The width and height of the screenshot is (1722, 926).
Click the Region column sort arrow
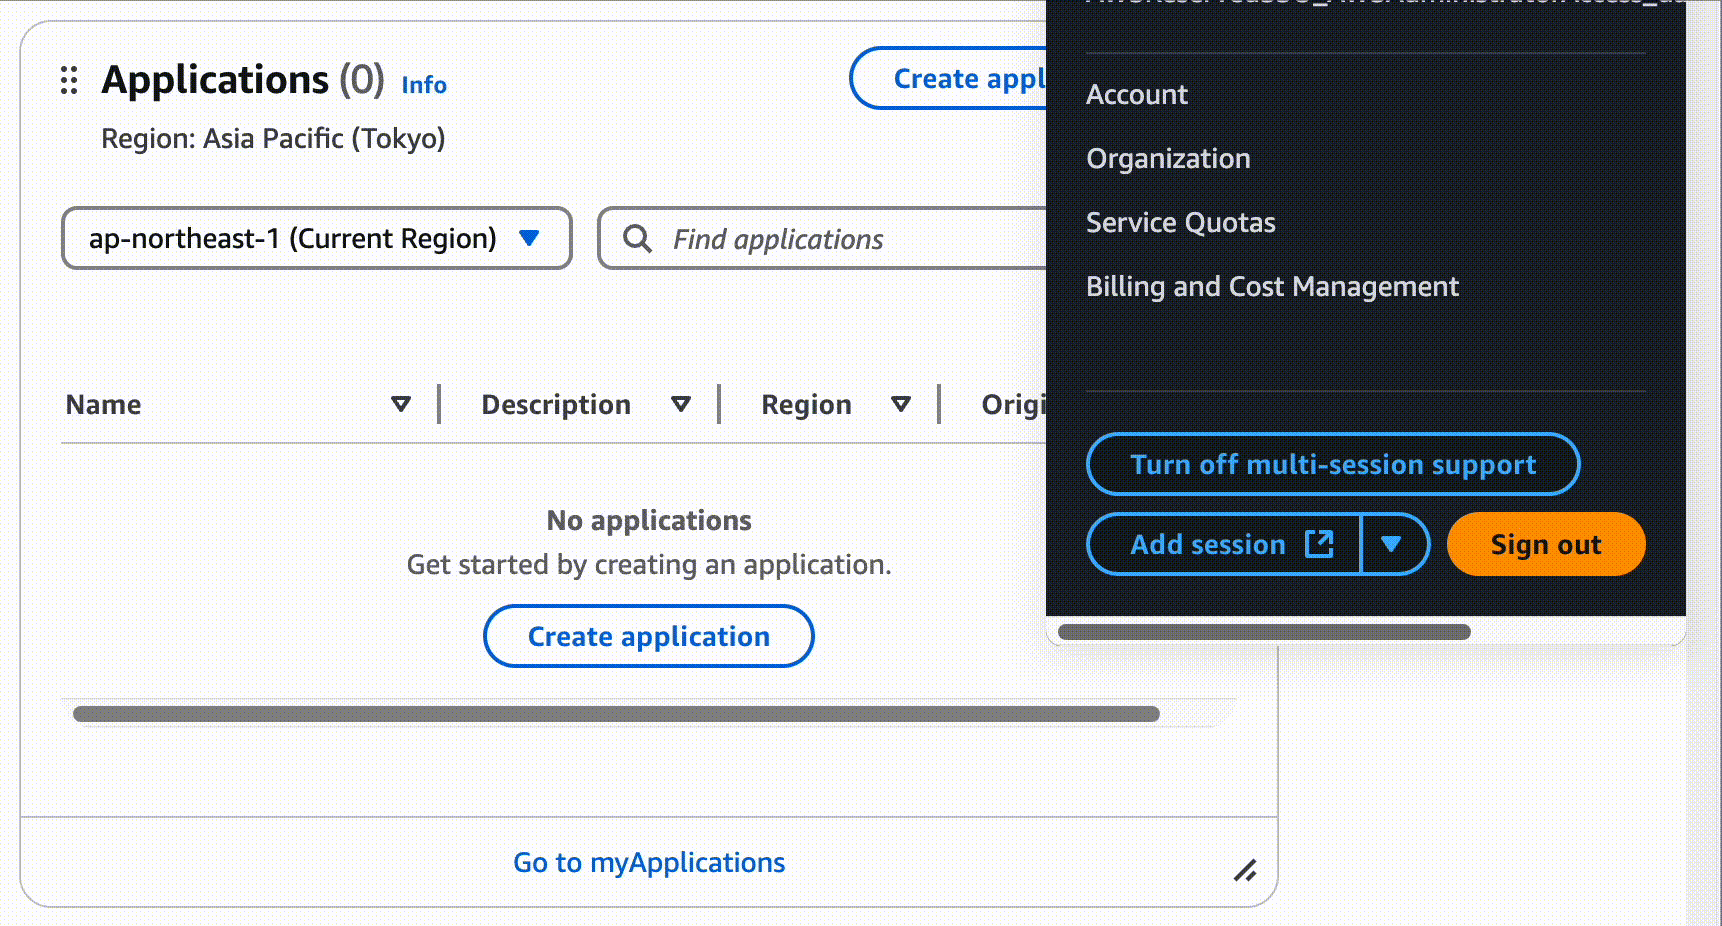[x=901, y=405]
